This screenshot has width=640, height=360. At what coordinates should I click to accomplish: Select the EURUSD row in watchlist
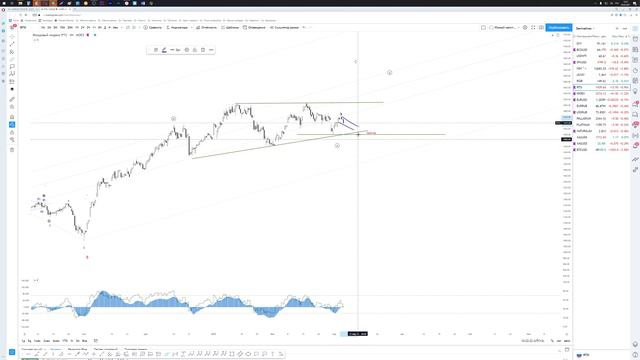601,100
